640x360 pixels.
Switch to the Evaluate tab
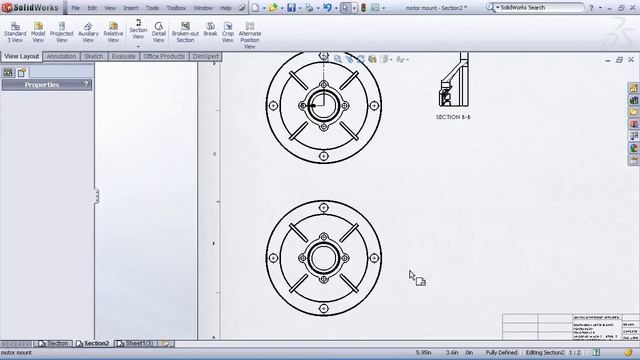click(x=123, y=56)
